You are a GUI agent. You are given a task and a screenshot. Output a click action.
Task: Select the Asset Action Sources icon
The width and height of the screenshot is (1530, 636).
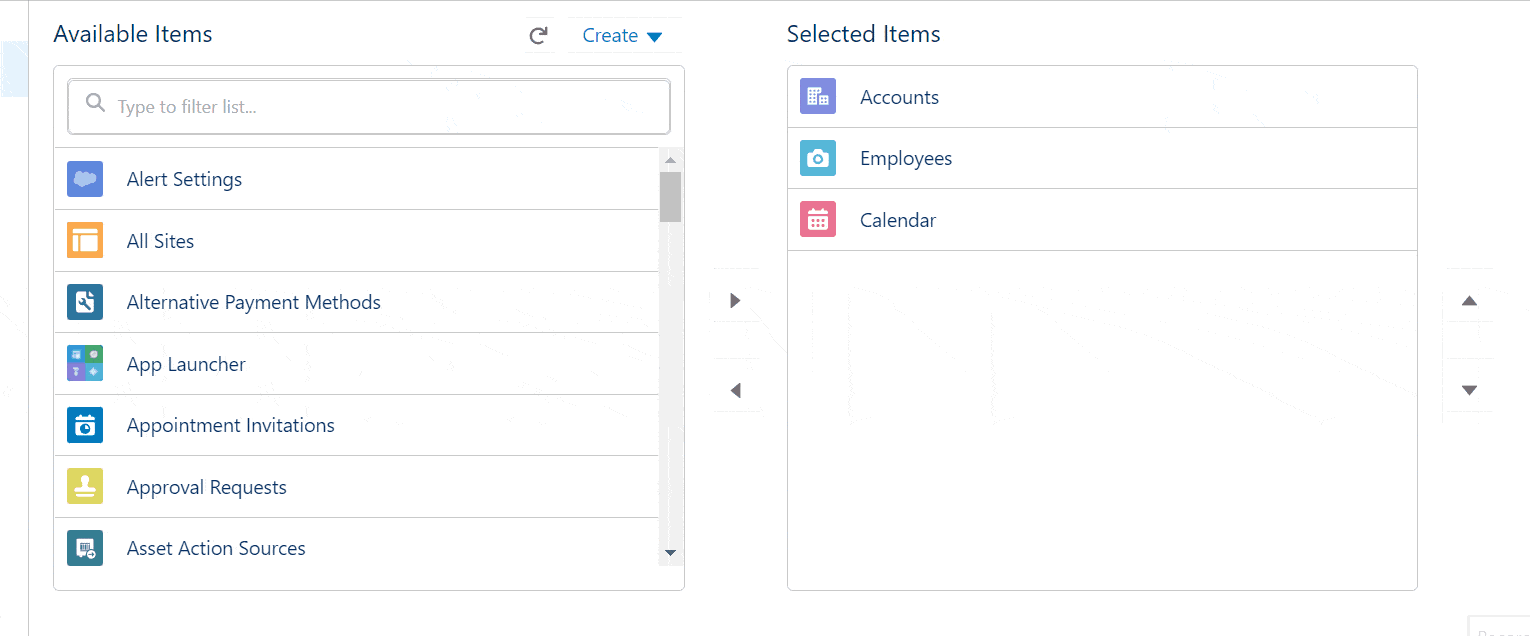(85, 547)
